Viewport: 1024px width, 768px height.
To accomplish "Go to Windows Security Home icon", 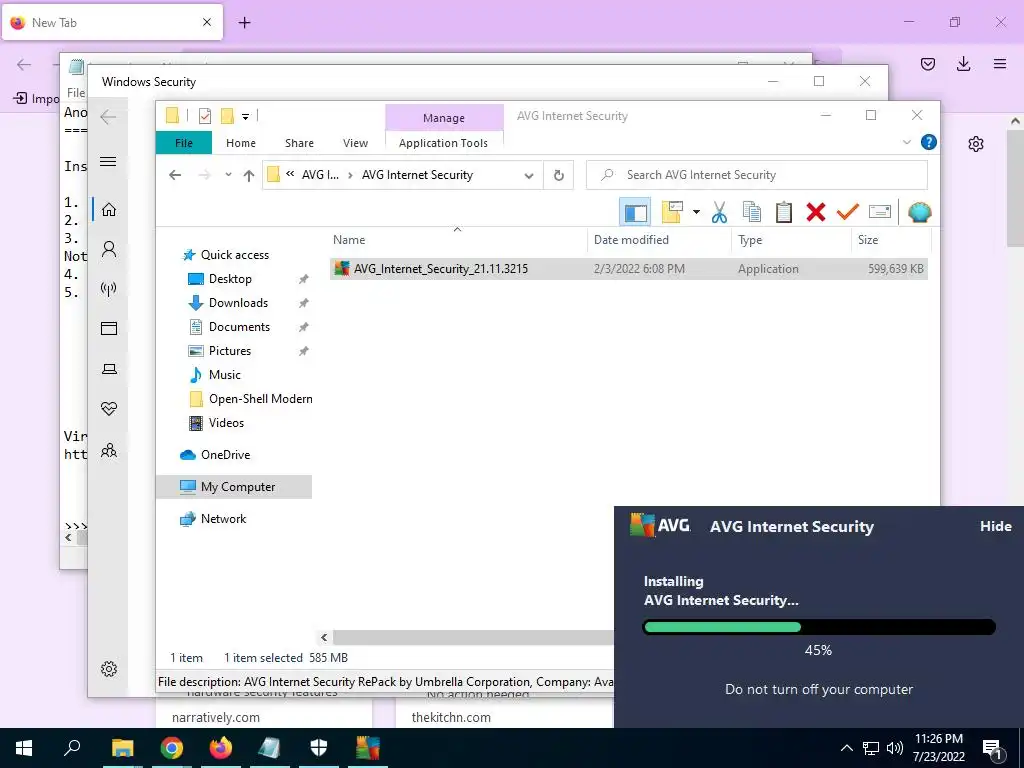I will click(108, 209).
